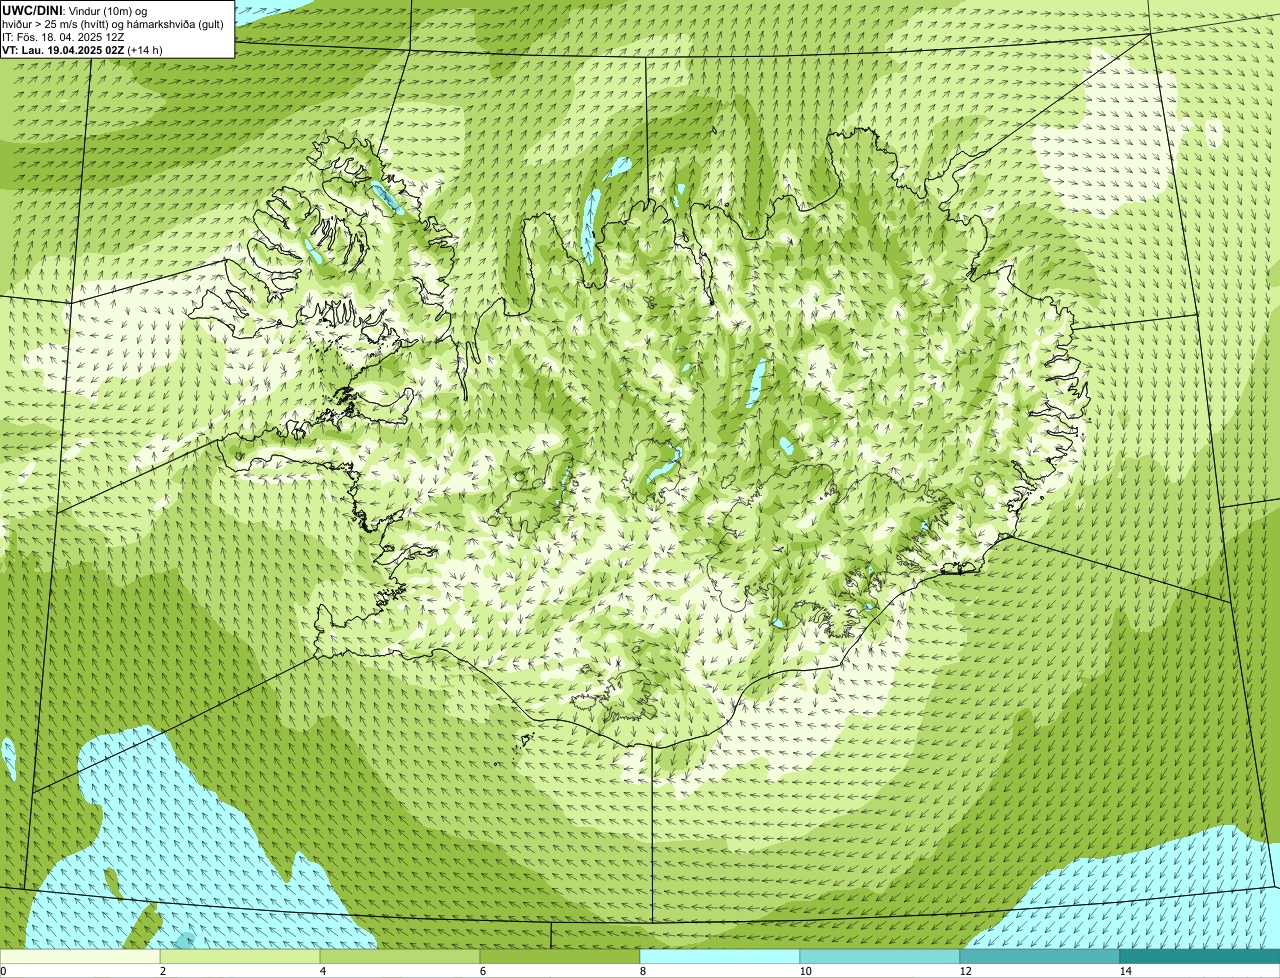Click the legend scale label '6'
This screenshot has height=978, width=1280.
point(483,971)
